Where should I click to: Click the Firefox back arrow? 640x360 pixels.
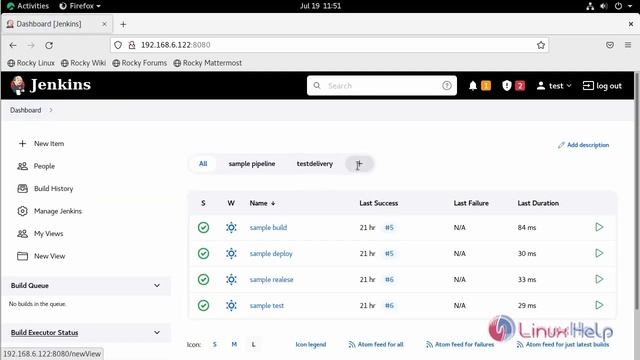[13, 45]
